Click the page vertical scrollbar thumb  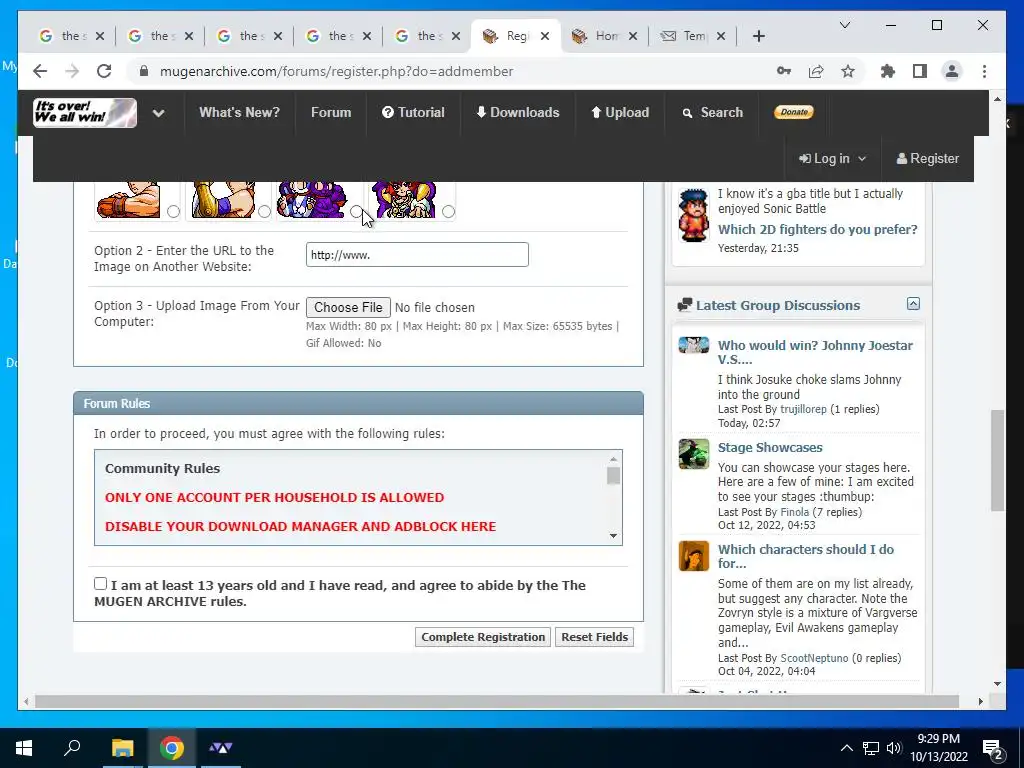pos(997,460)
